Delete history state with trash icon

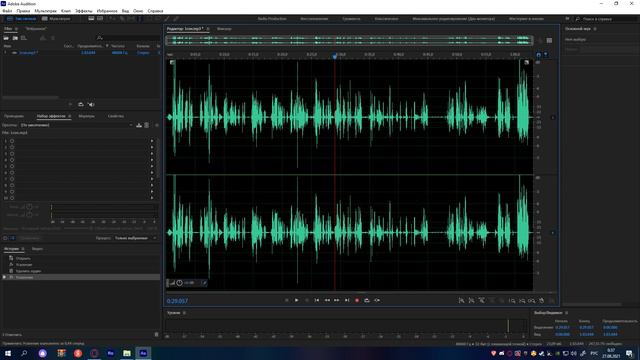tap(156, 335)
